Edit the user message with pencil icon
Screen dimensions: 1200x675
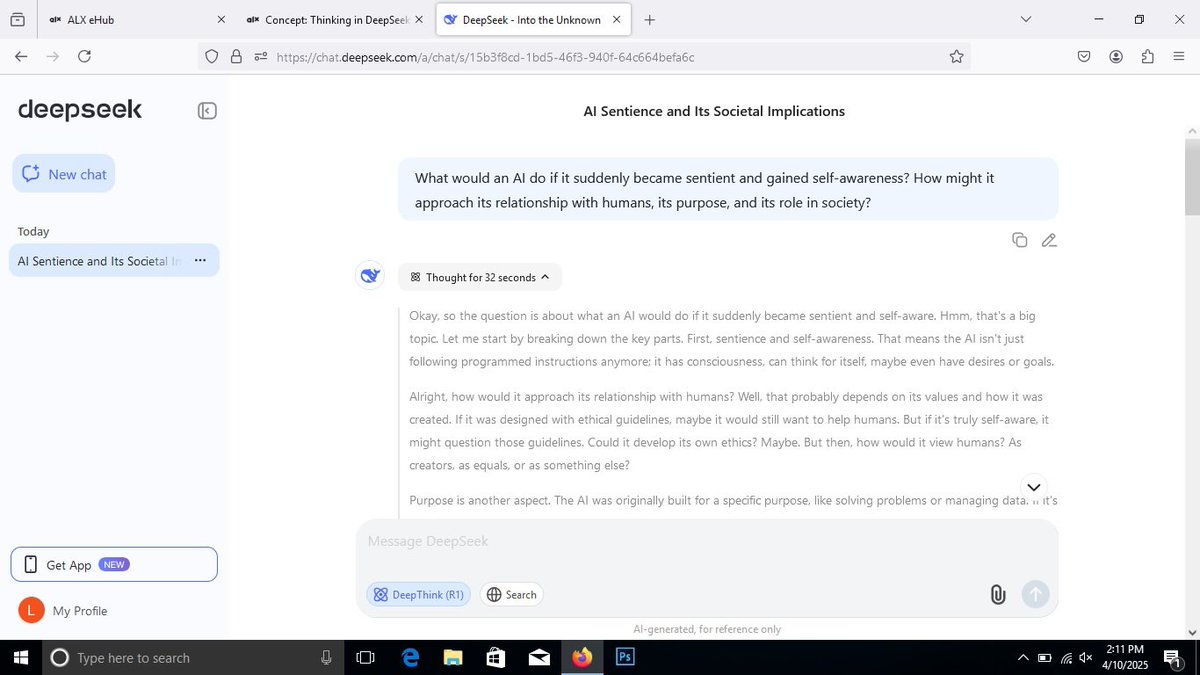tap(1049, 240)
